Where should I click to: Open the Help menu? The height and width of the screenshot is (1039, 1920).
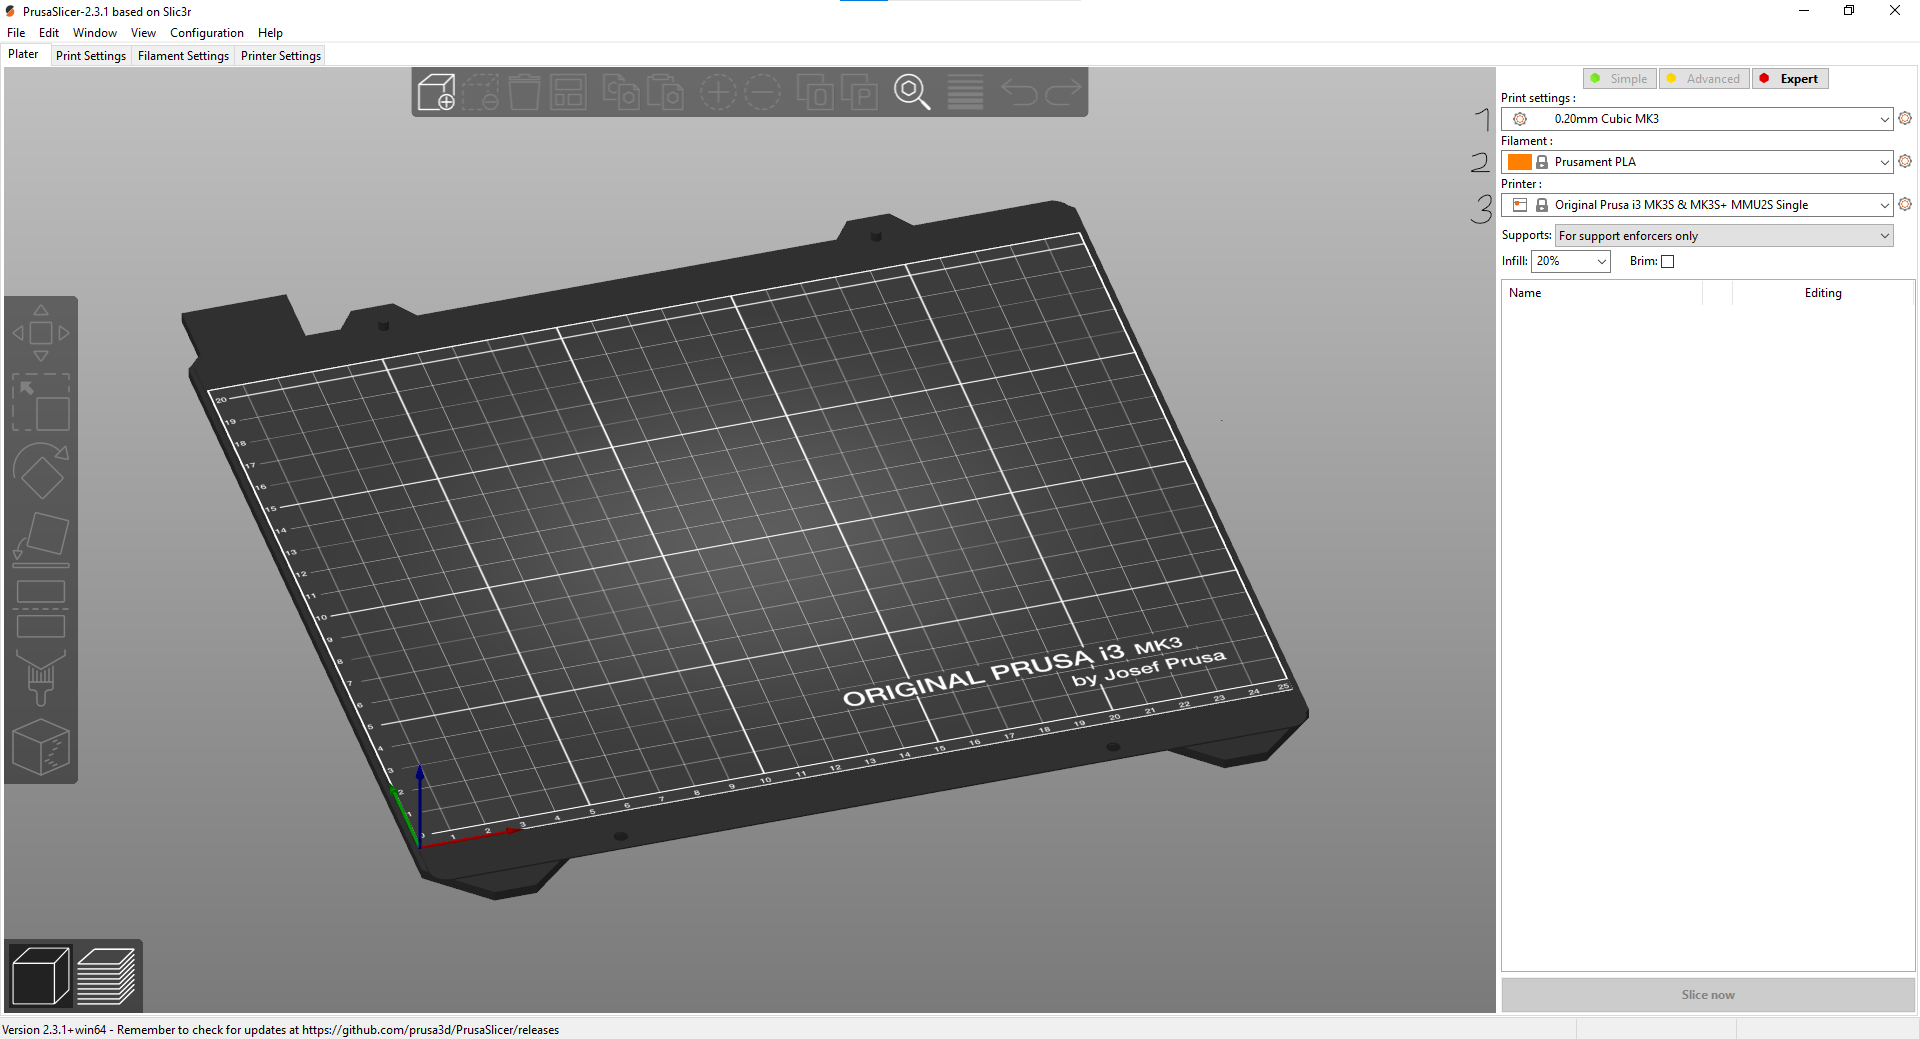(270, 33)
